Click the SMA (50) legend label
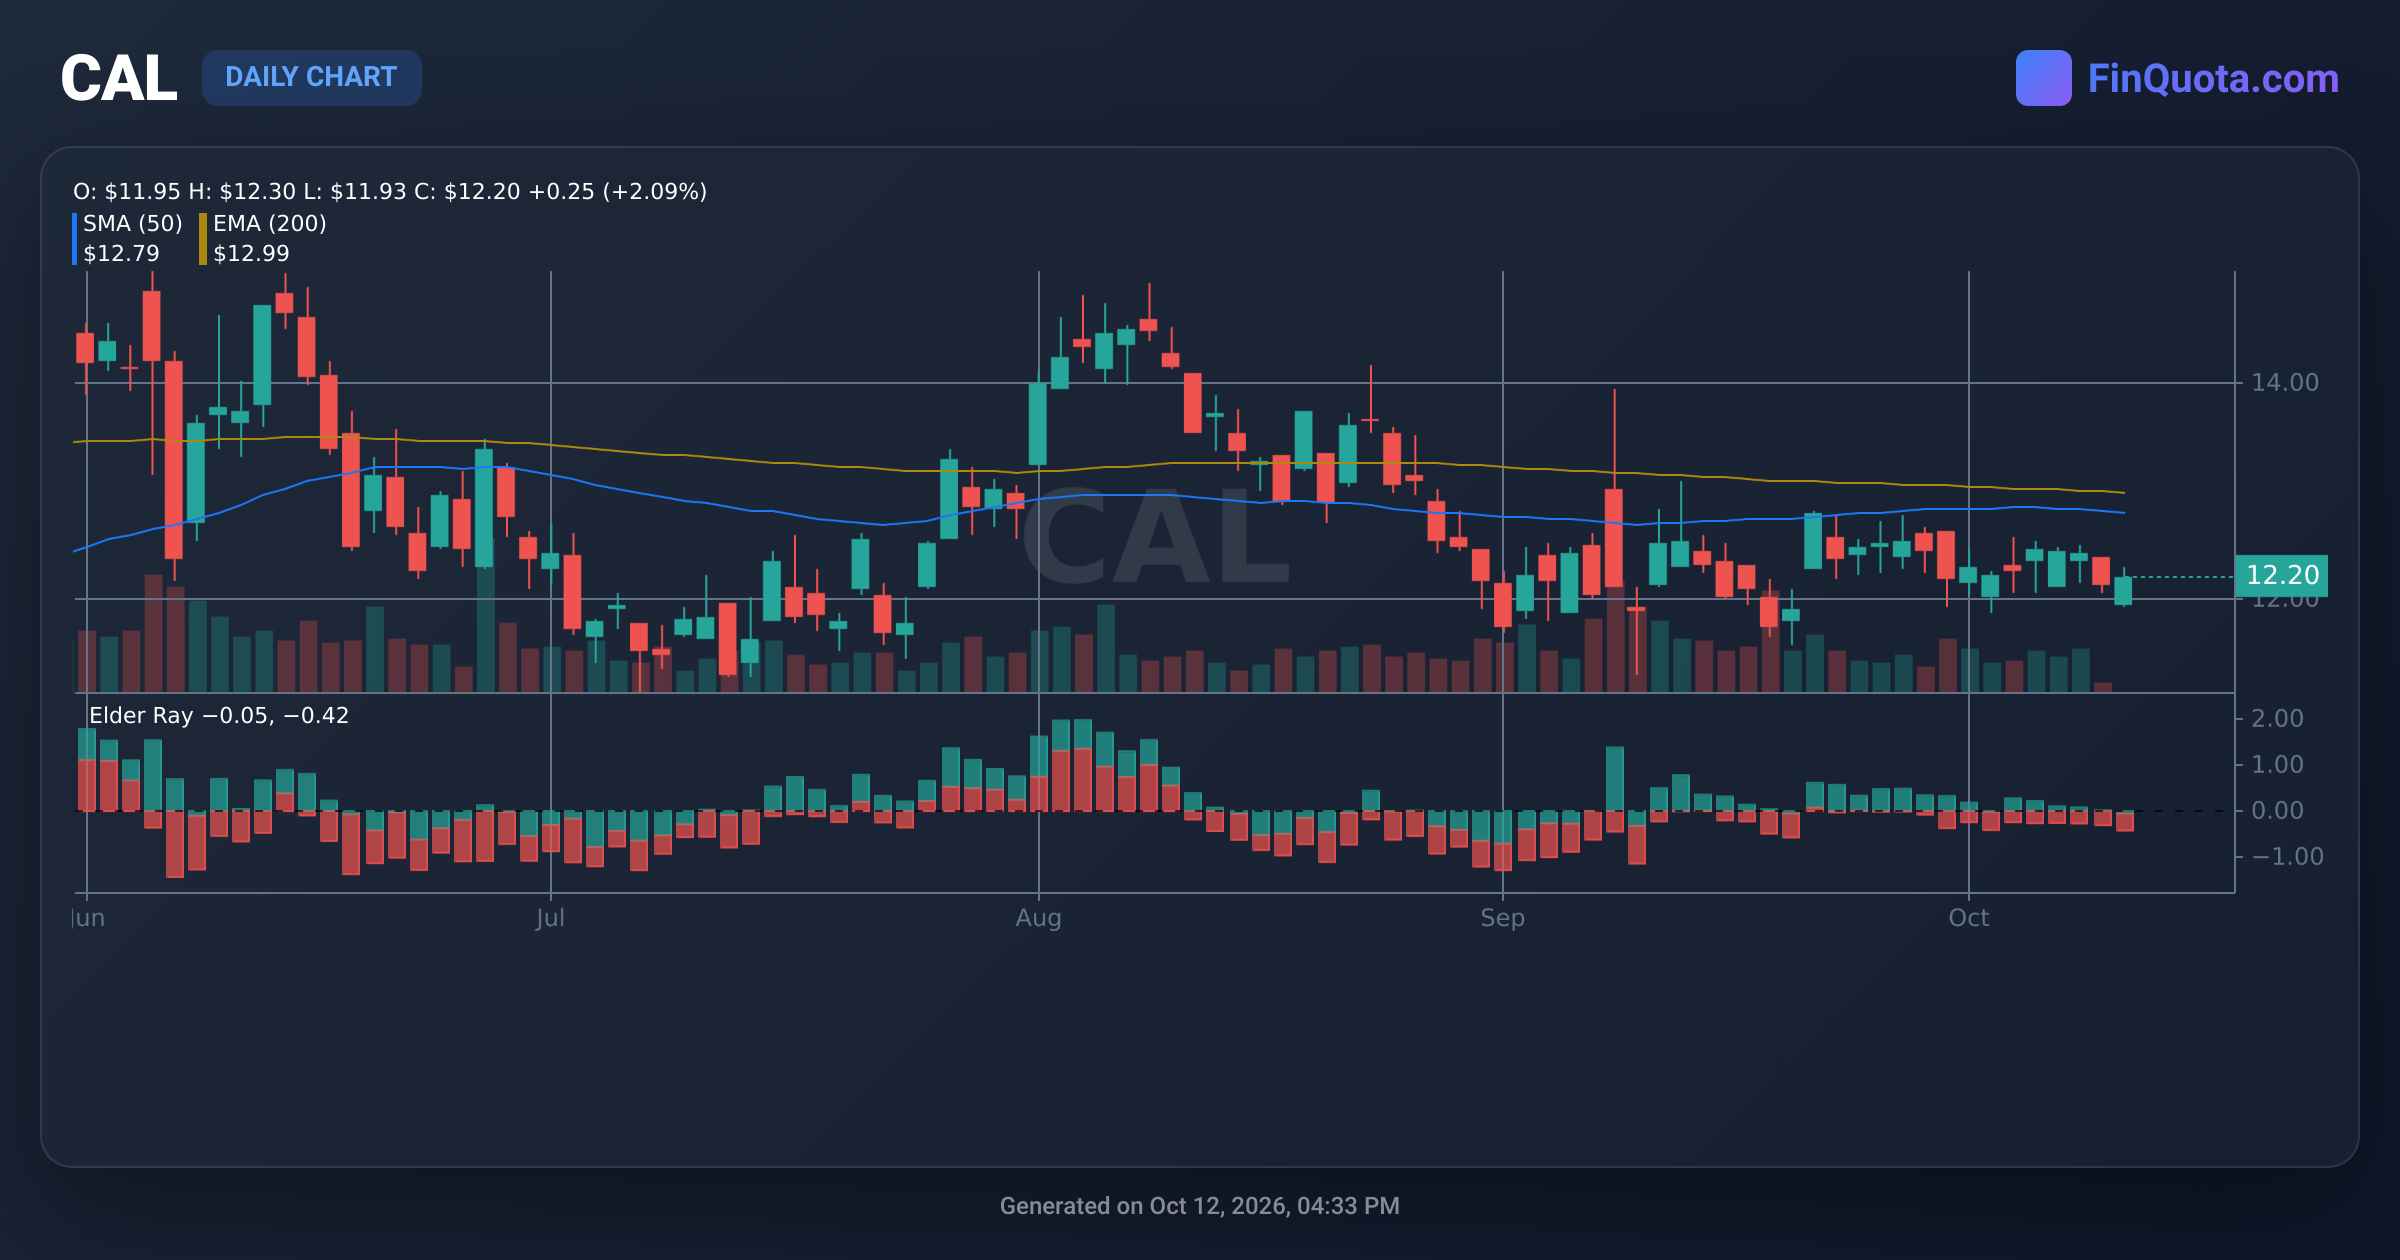The width and height of the screenshot is (2400, 1260). pos(133,223)
